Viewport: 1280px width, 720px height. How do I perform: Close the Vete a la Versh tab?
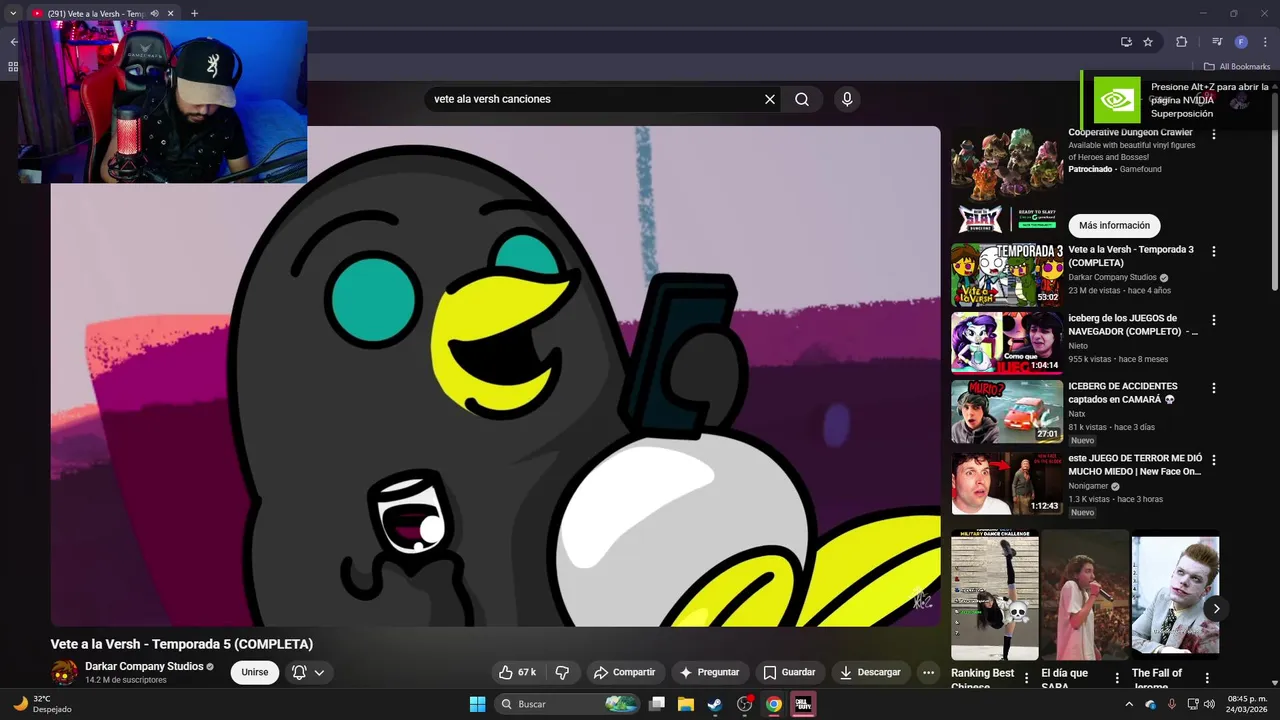coord(170,13)
